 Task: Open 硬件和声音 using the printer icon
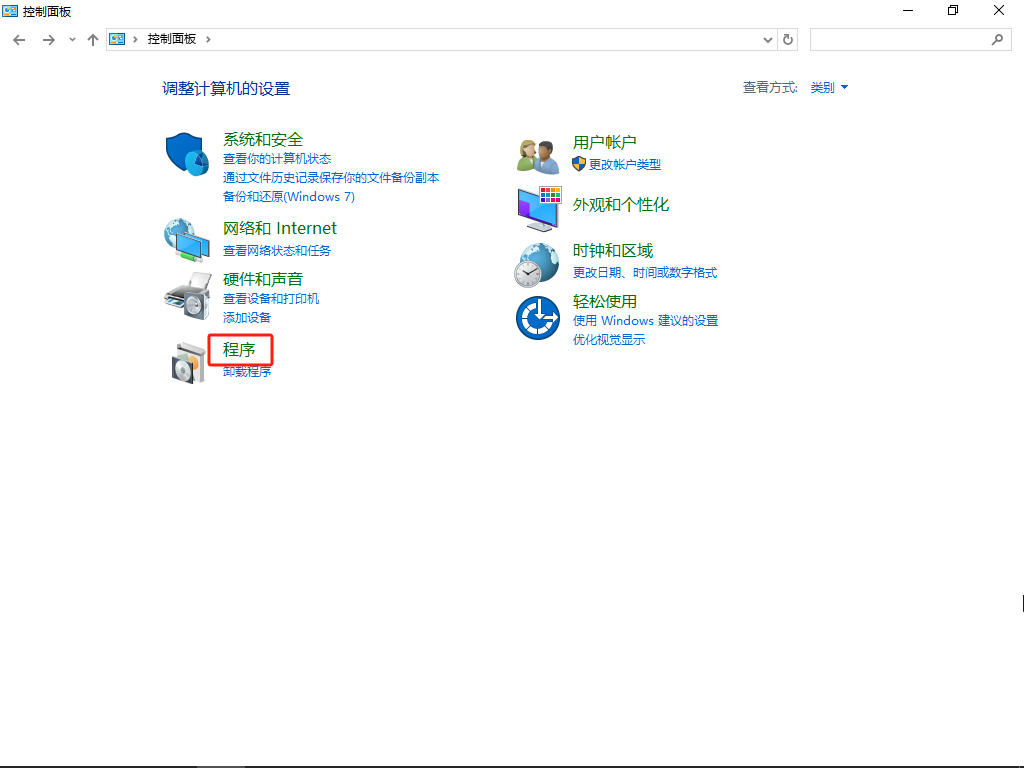186,295
